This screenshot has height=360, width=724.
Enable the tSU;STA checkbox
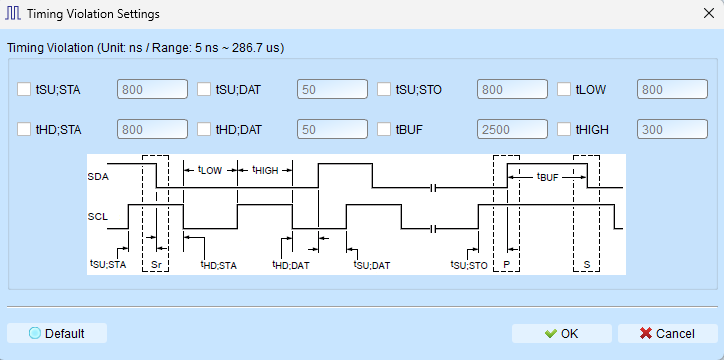coord(24,89)
